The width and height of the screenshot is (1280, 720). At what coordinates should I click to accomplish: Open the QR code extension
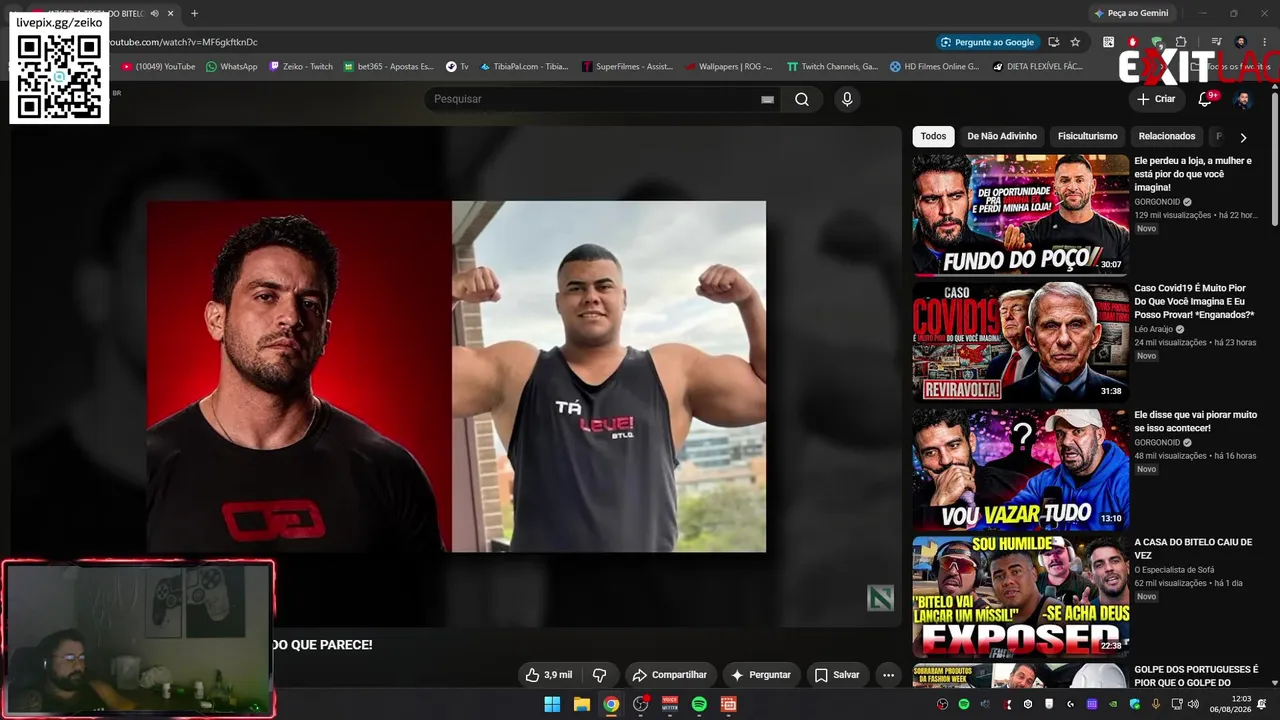pos(1108,42)
